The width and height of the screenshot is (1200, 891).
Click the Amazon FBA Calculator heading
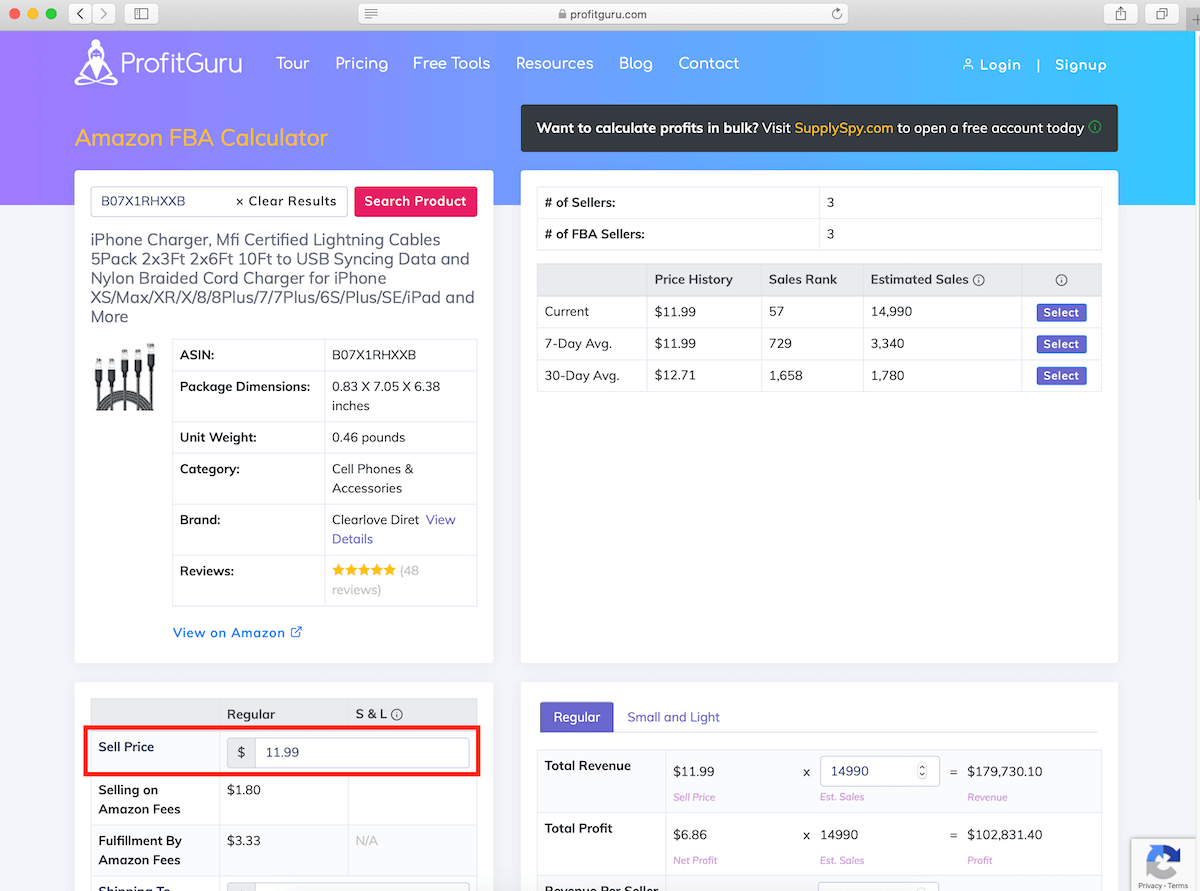(x=201, y=138)
